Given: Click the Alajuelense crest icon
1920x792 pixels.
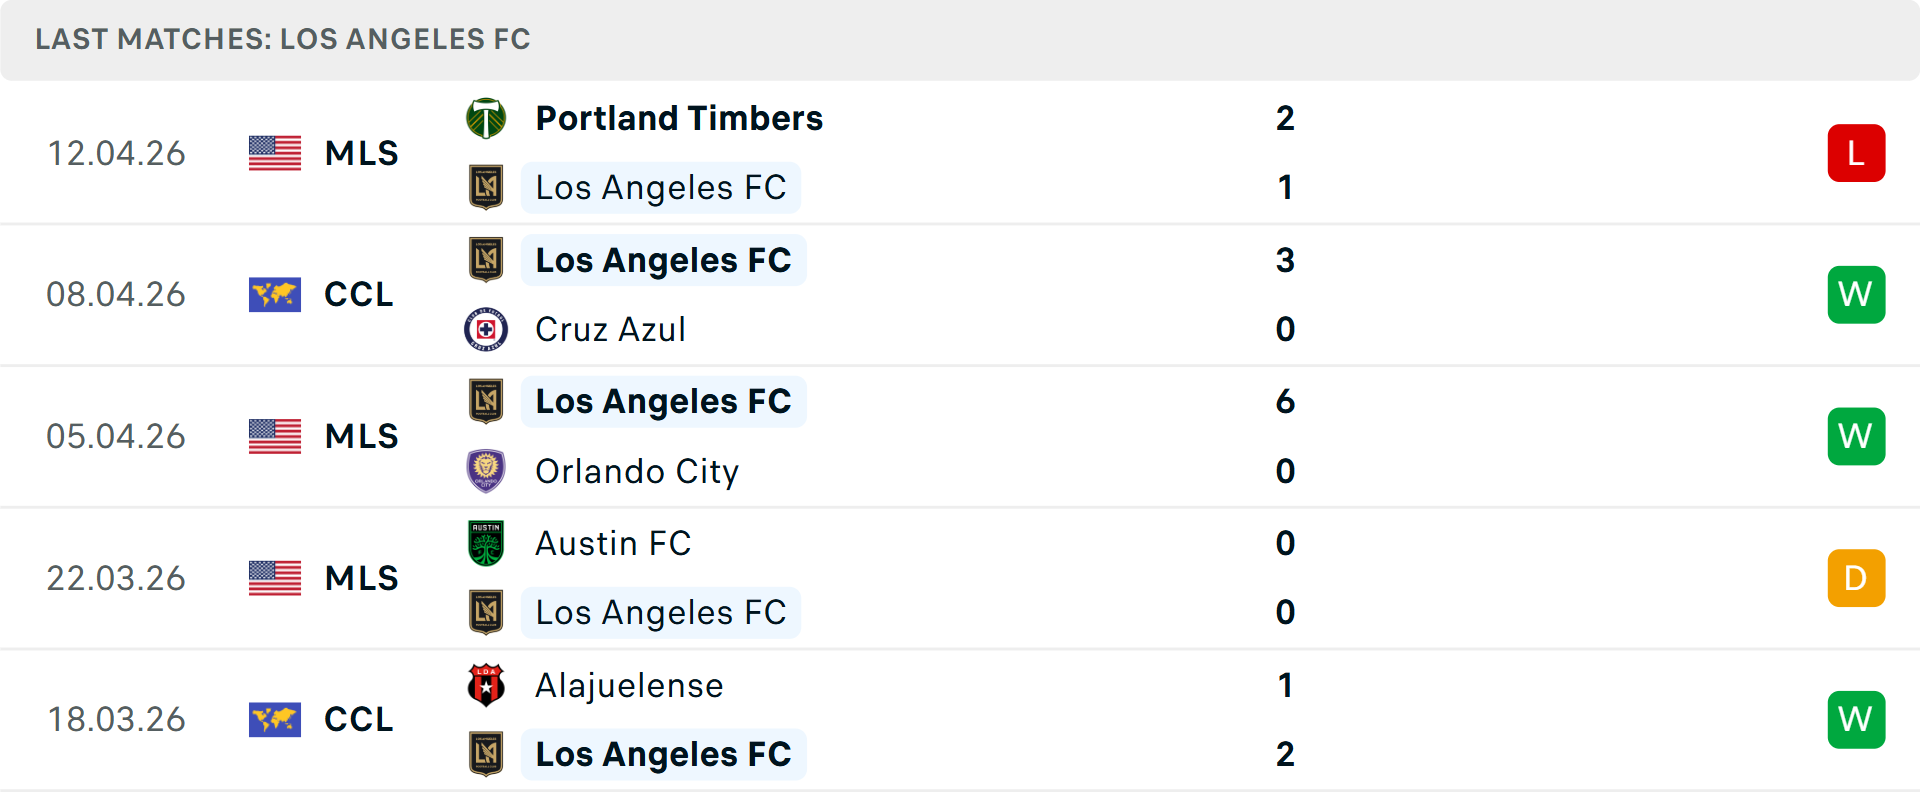Looking at the screenshot, I should (486, 685).
